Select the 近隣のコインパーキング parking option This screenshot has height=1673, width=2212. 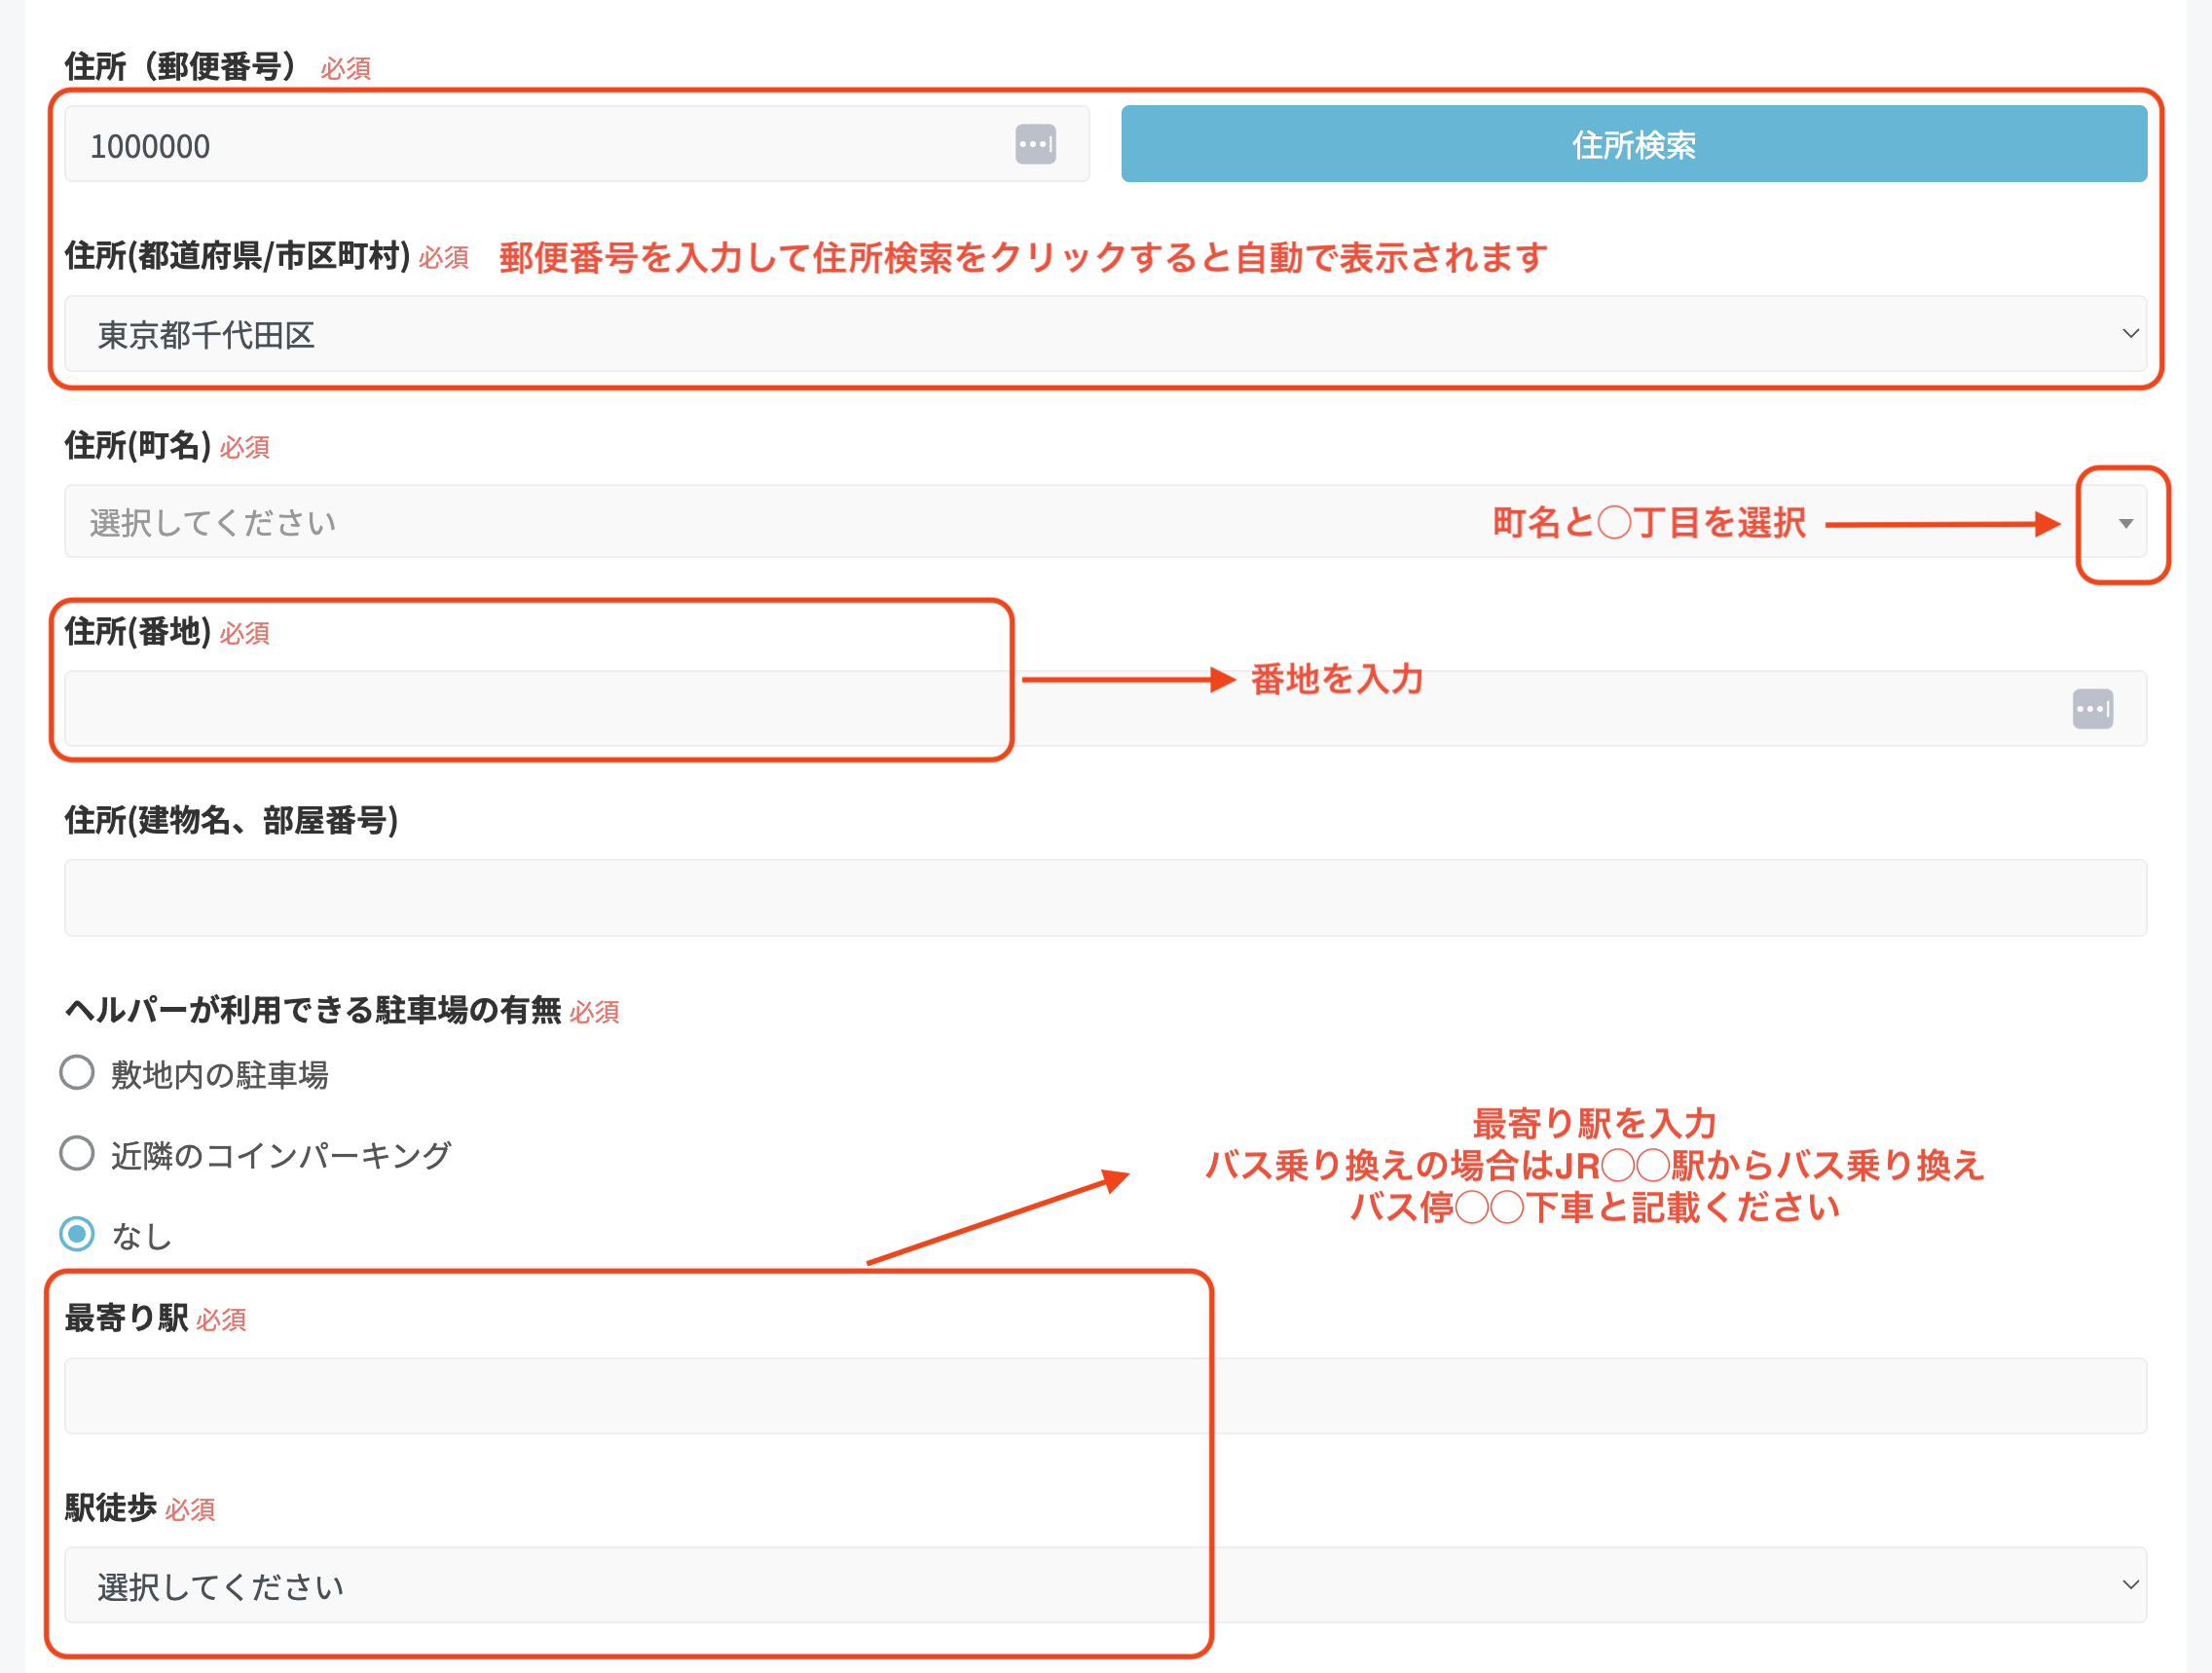pyautogui.click(x=76, y=1153)
